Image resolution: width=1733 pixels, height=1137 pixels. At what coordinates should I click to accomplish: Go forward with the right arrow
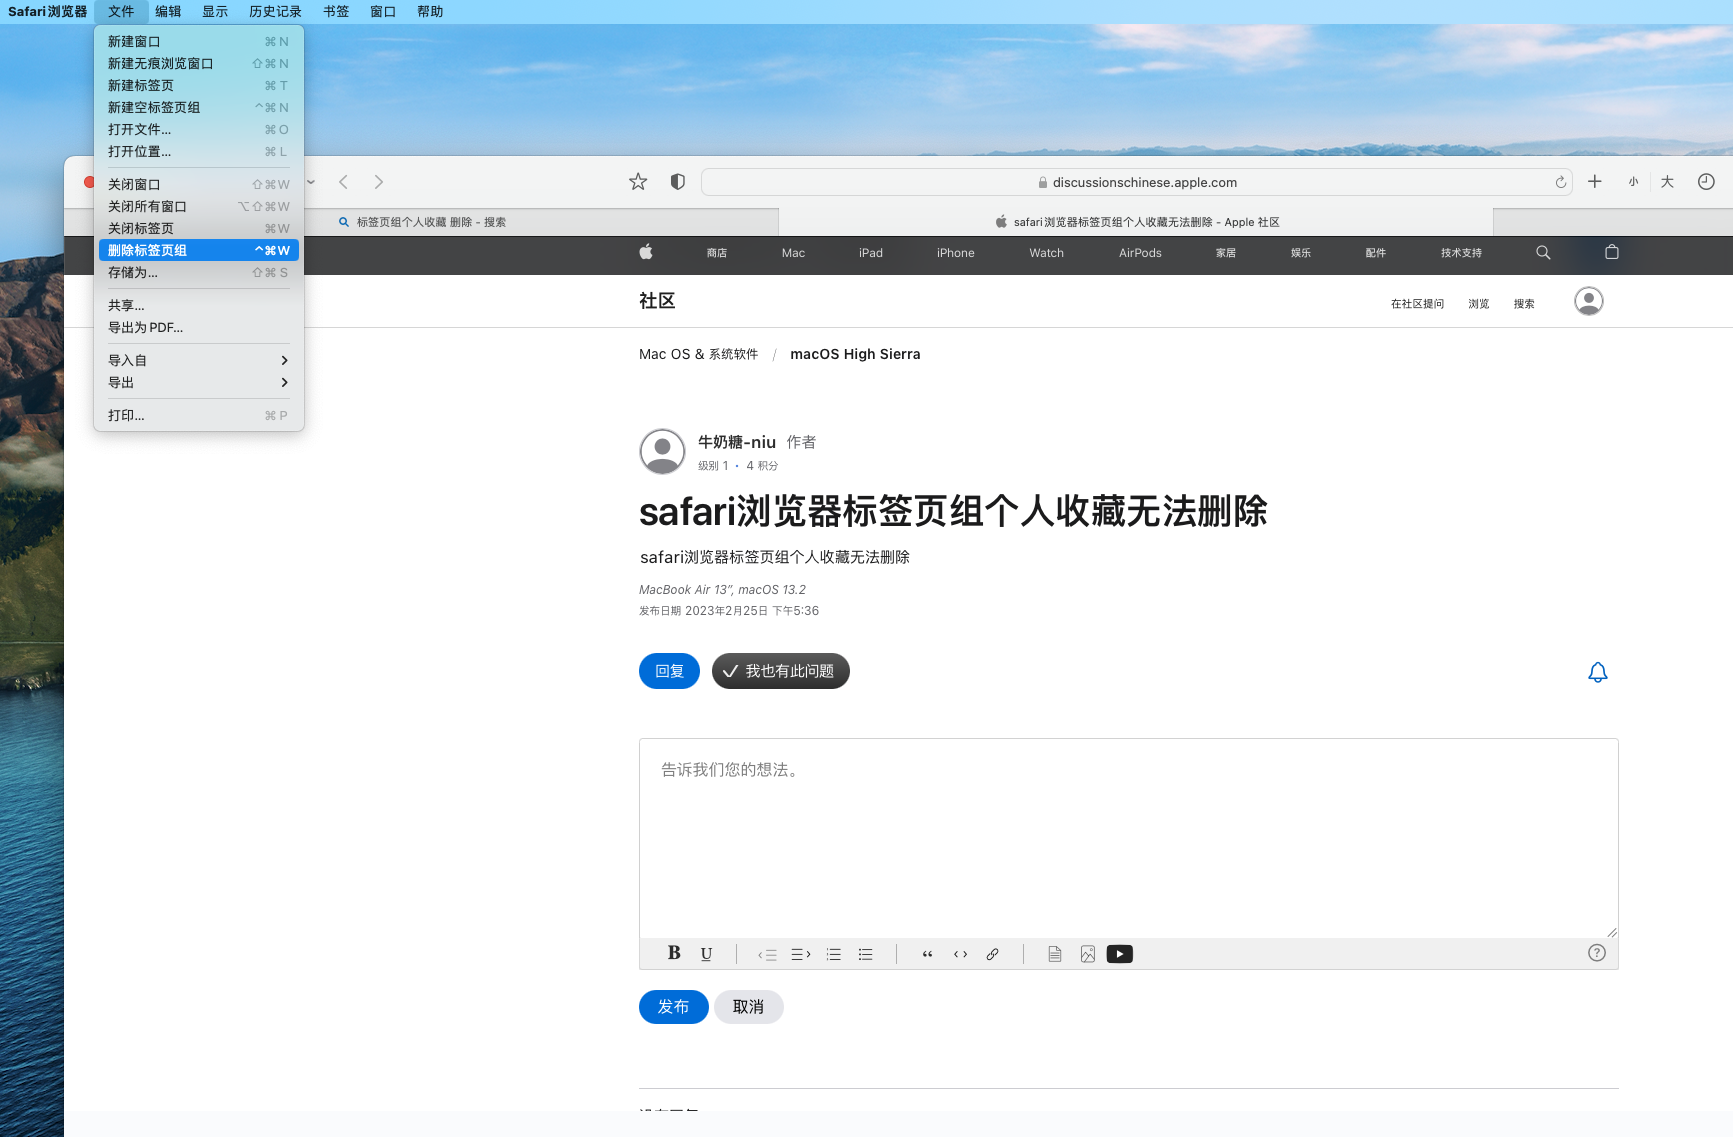378,182
